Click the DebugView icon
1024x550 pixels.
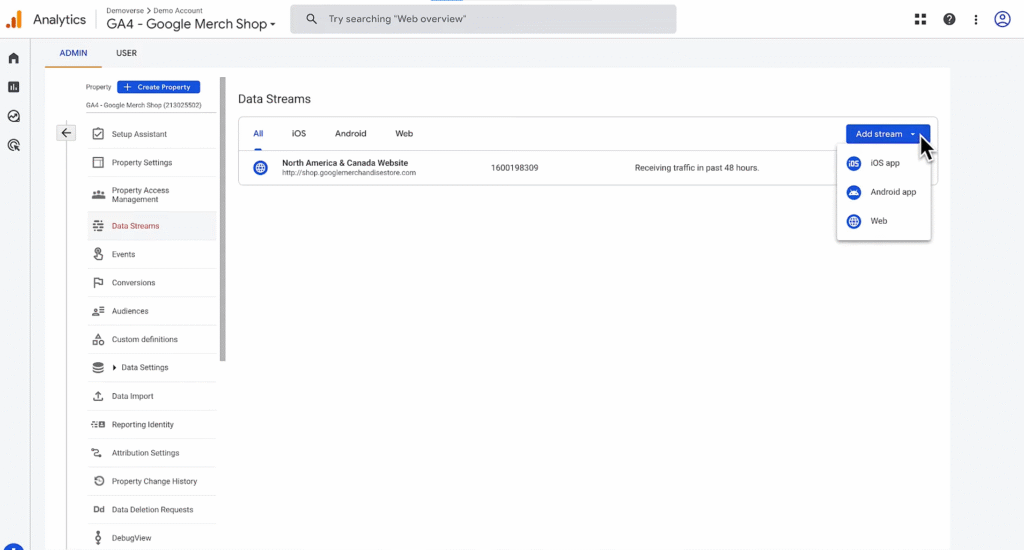tap(98, 538)
